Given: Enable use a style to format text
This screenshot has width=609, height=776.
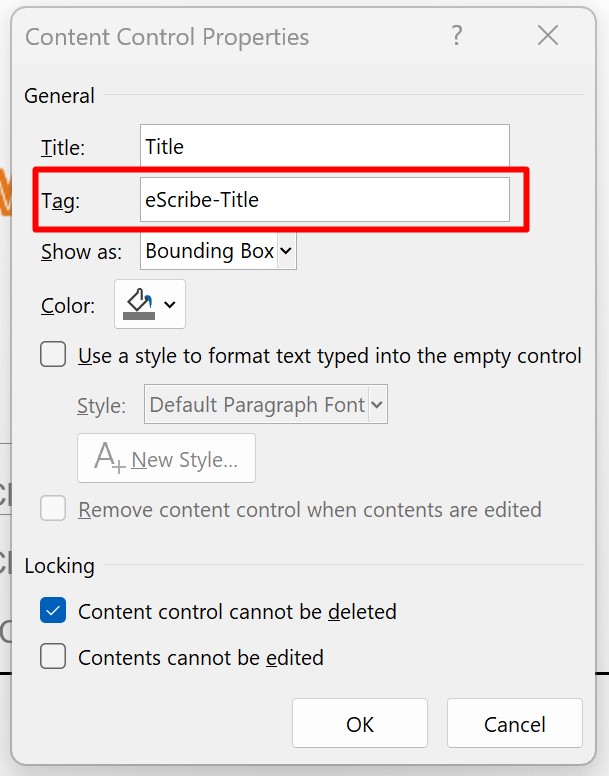Looking at the screenshot, I should click(x=53, y=354).
